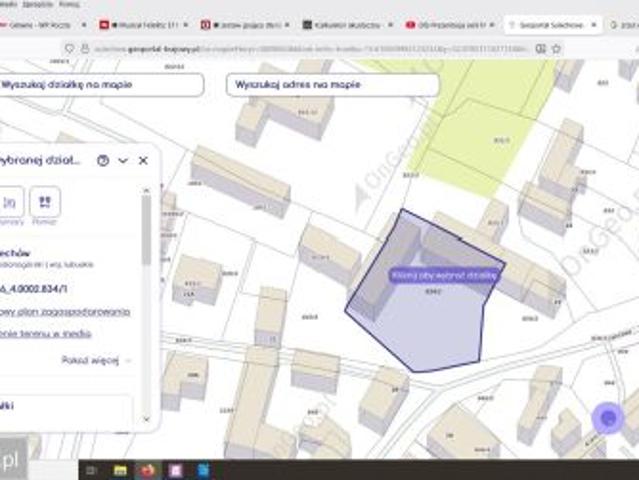Click the browser address bar URL
Viewport: 639px width, 480px height.
(300, 48)
